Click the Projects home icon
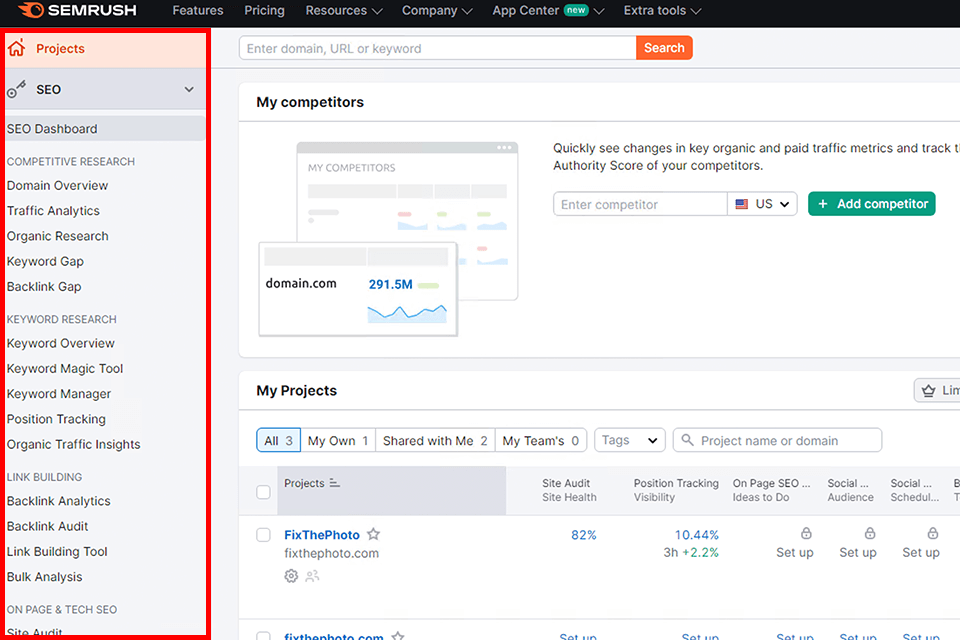 click(17, 48)
